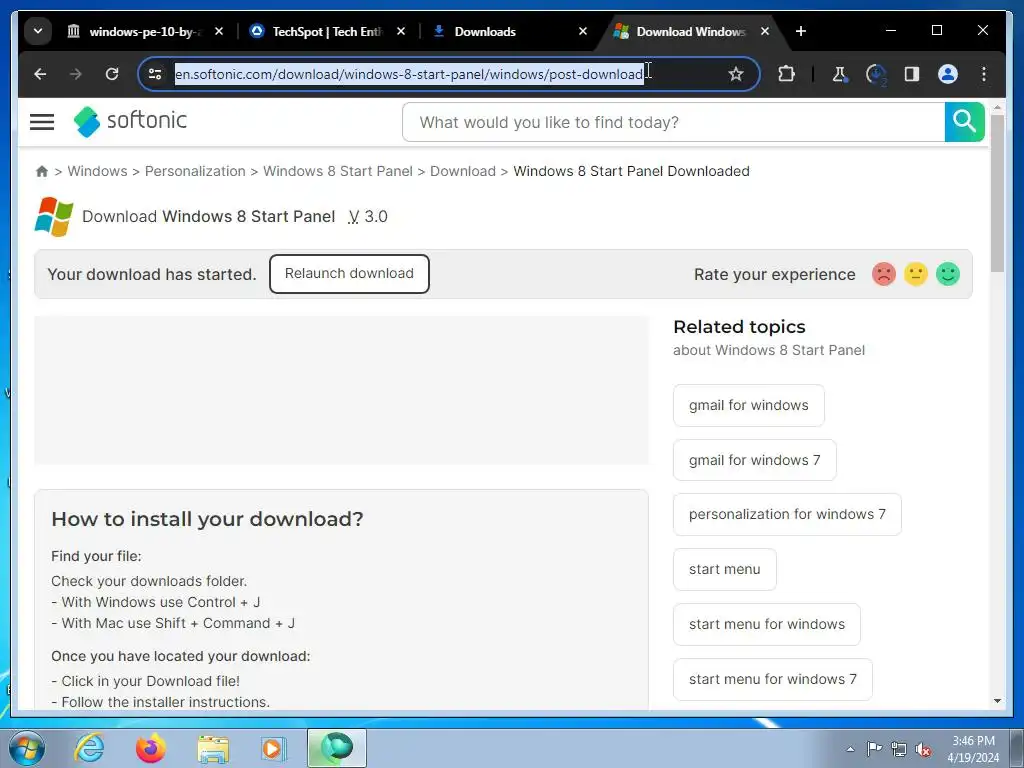Viewport: 1024px width, 768px height.
Task: Click the Windows 8 Start Panel logo
Action: (54, 216)
